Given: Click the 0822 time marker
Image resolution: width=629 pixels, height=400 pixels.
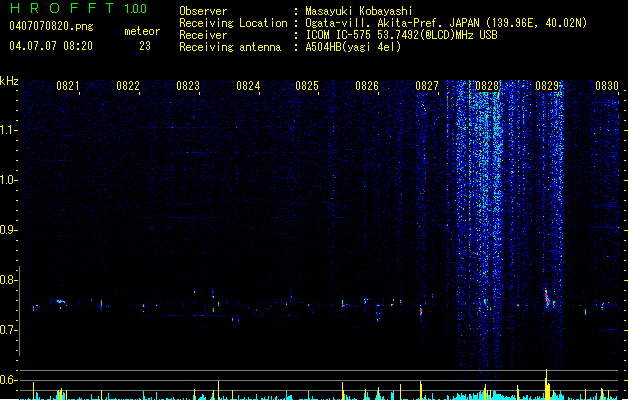Looking at the screenshot, I should 128,86.
